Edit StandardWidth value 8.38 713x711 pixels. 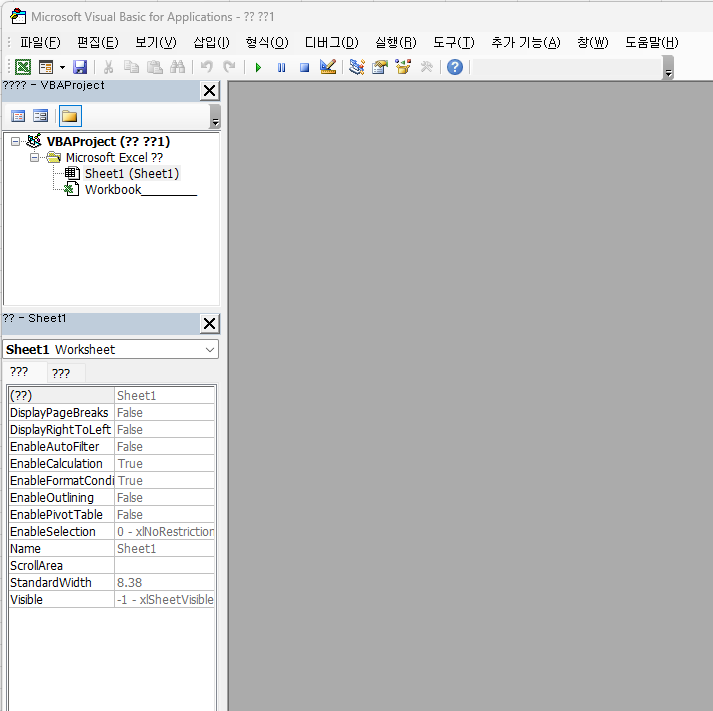coord(164,583)
